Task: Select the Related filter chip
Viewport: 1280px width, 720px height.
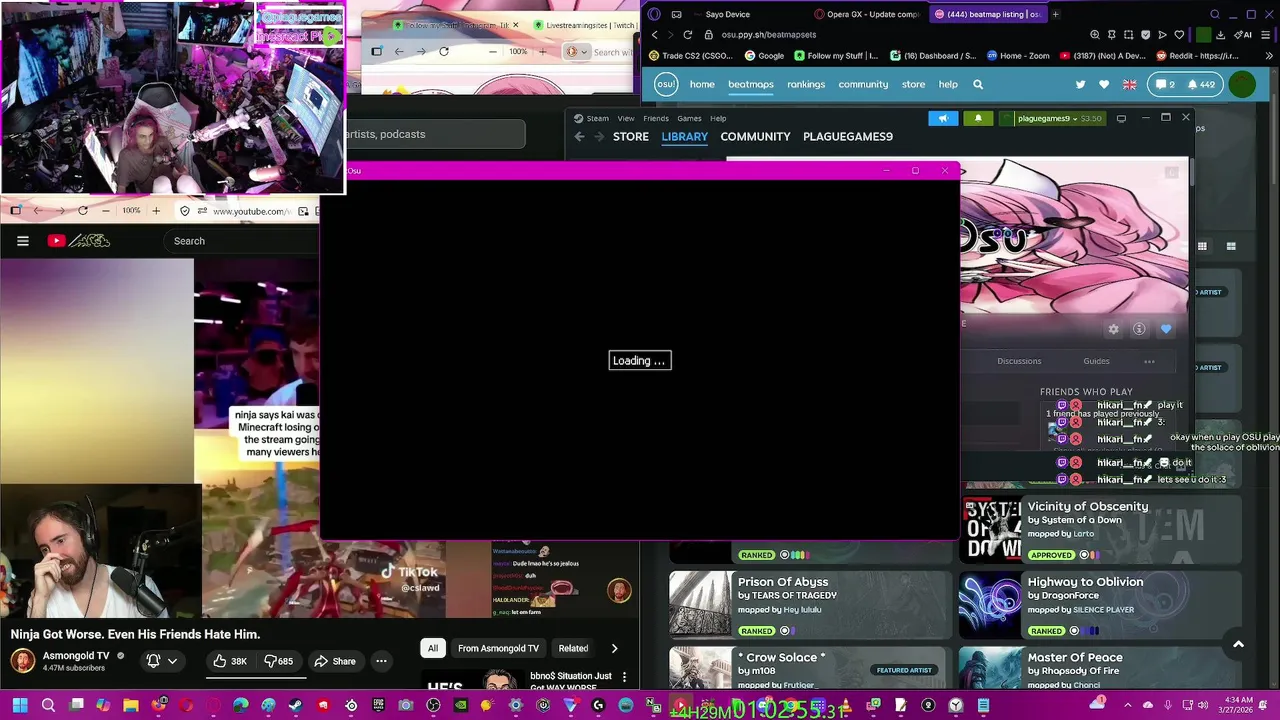Action: pos(573,648)
